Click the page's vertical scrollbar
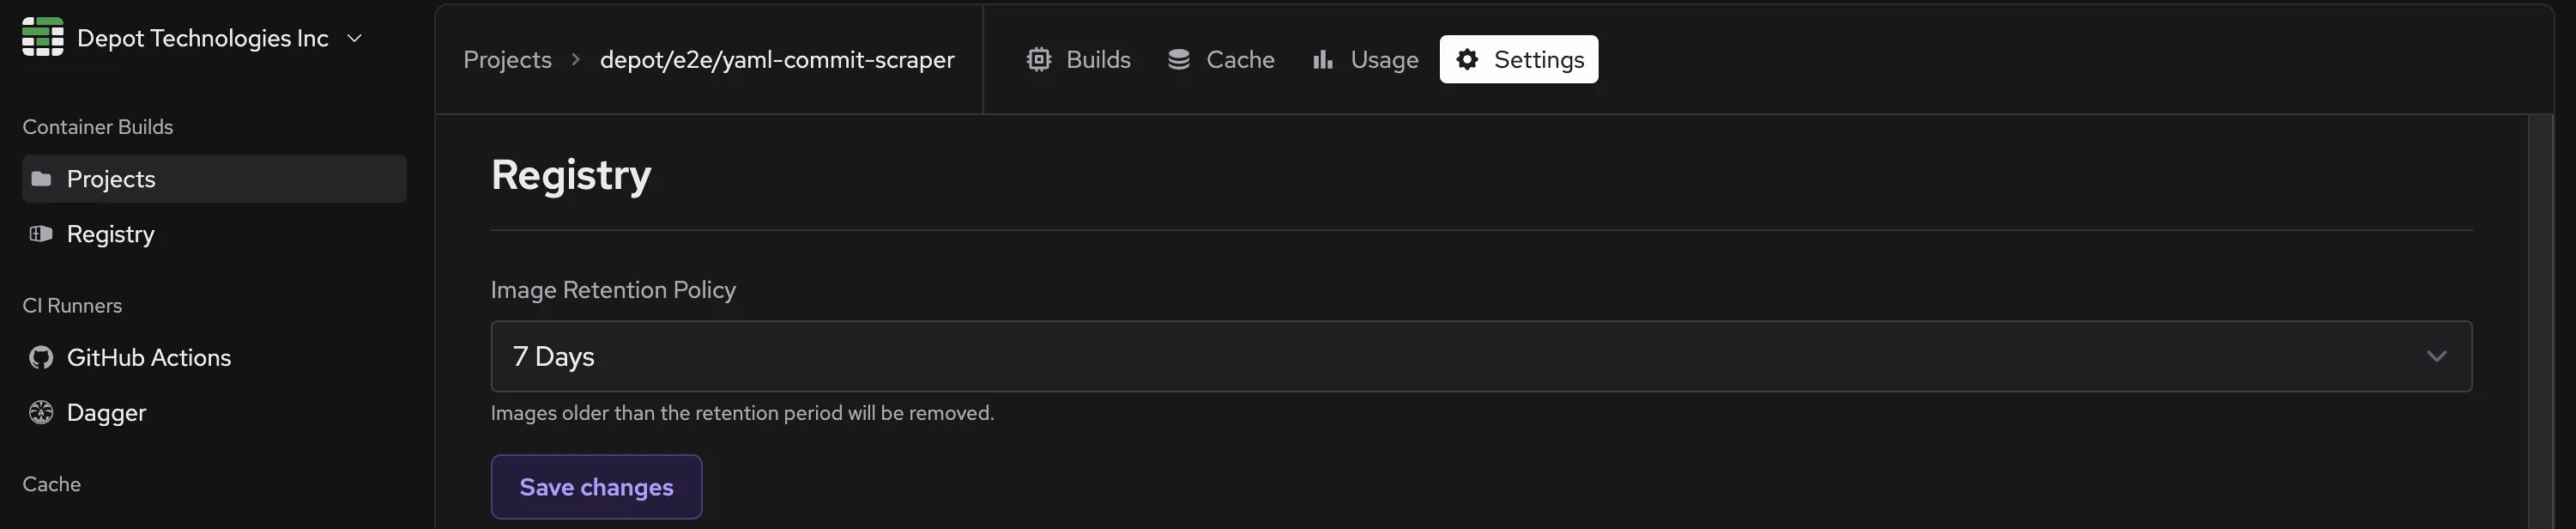 pos(2540,320)
